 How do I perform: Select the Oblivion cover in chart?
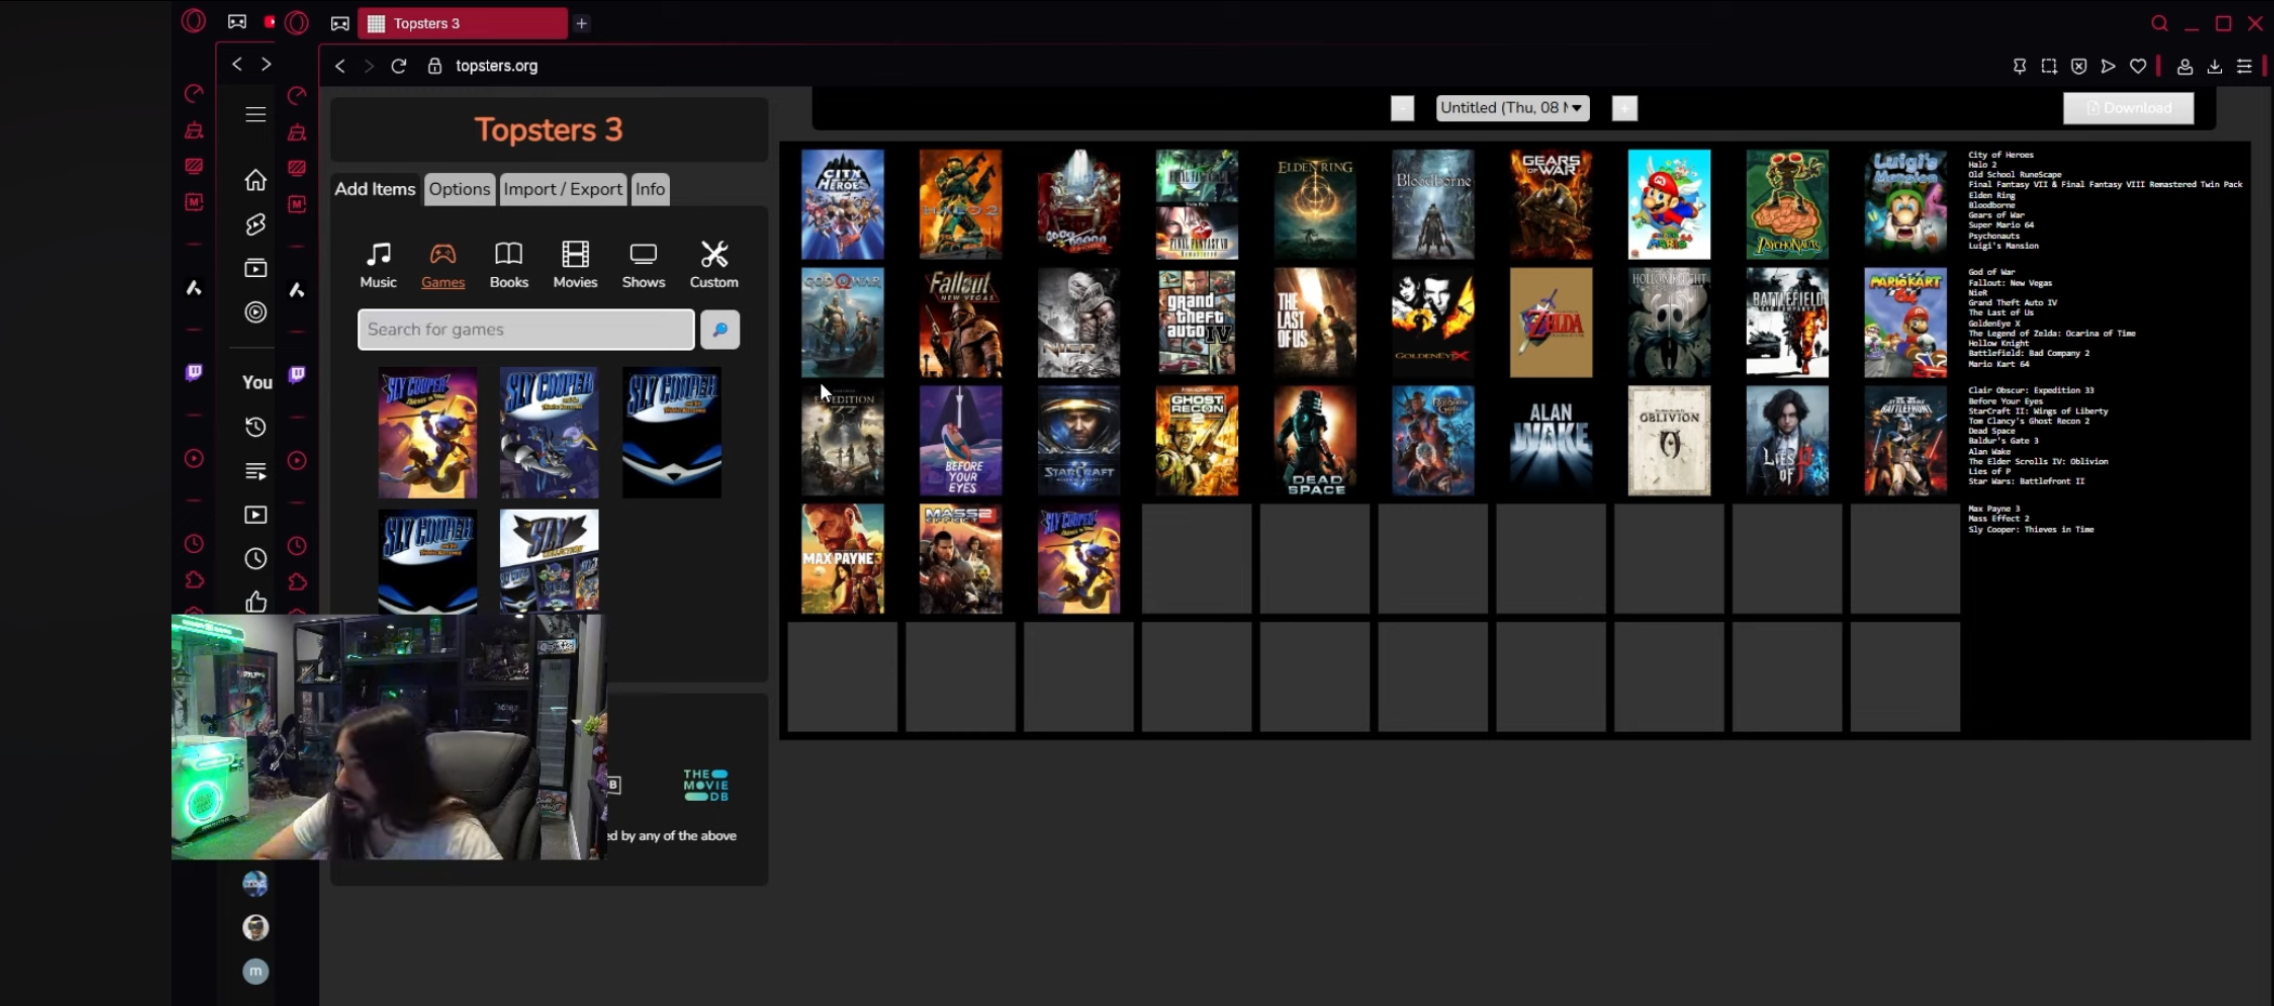pyautogui.click(x=1668, y=440)
